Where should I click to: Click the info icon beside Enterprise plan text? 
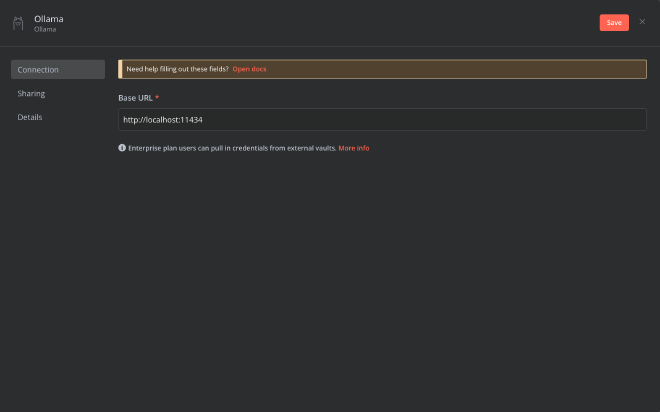point(122,148)
